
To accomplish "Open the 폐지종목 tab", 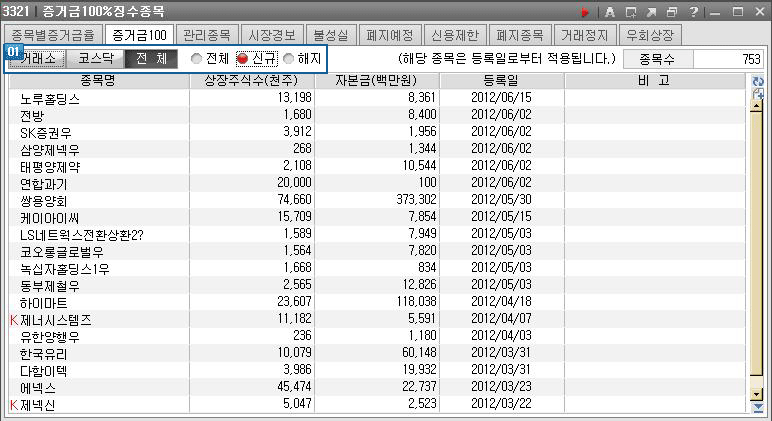I will point(520,35).
